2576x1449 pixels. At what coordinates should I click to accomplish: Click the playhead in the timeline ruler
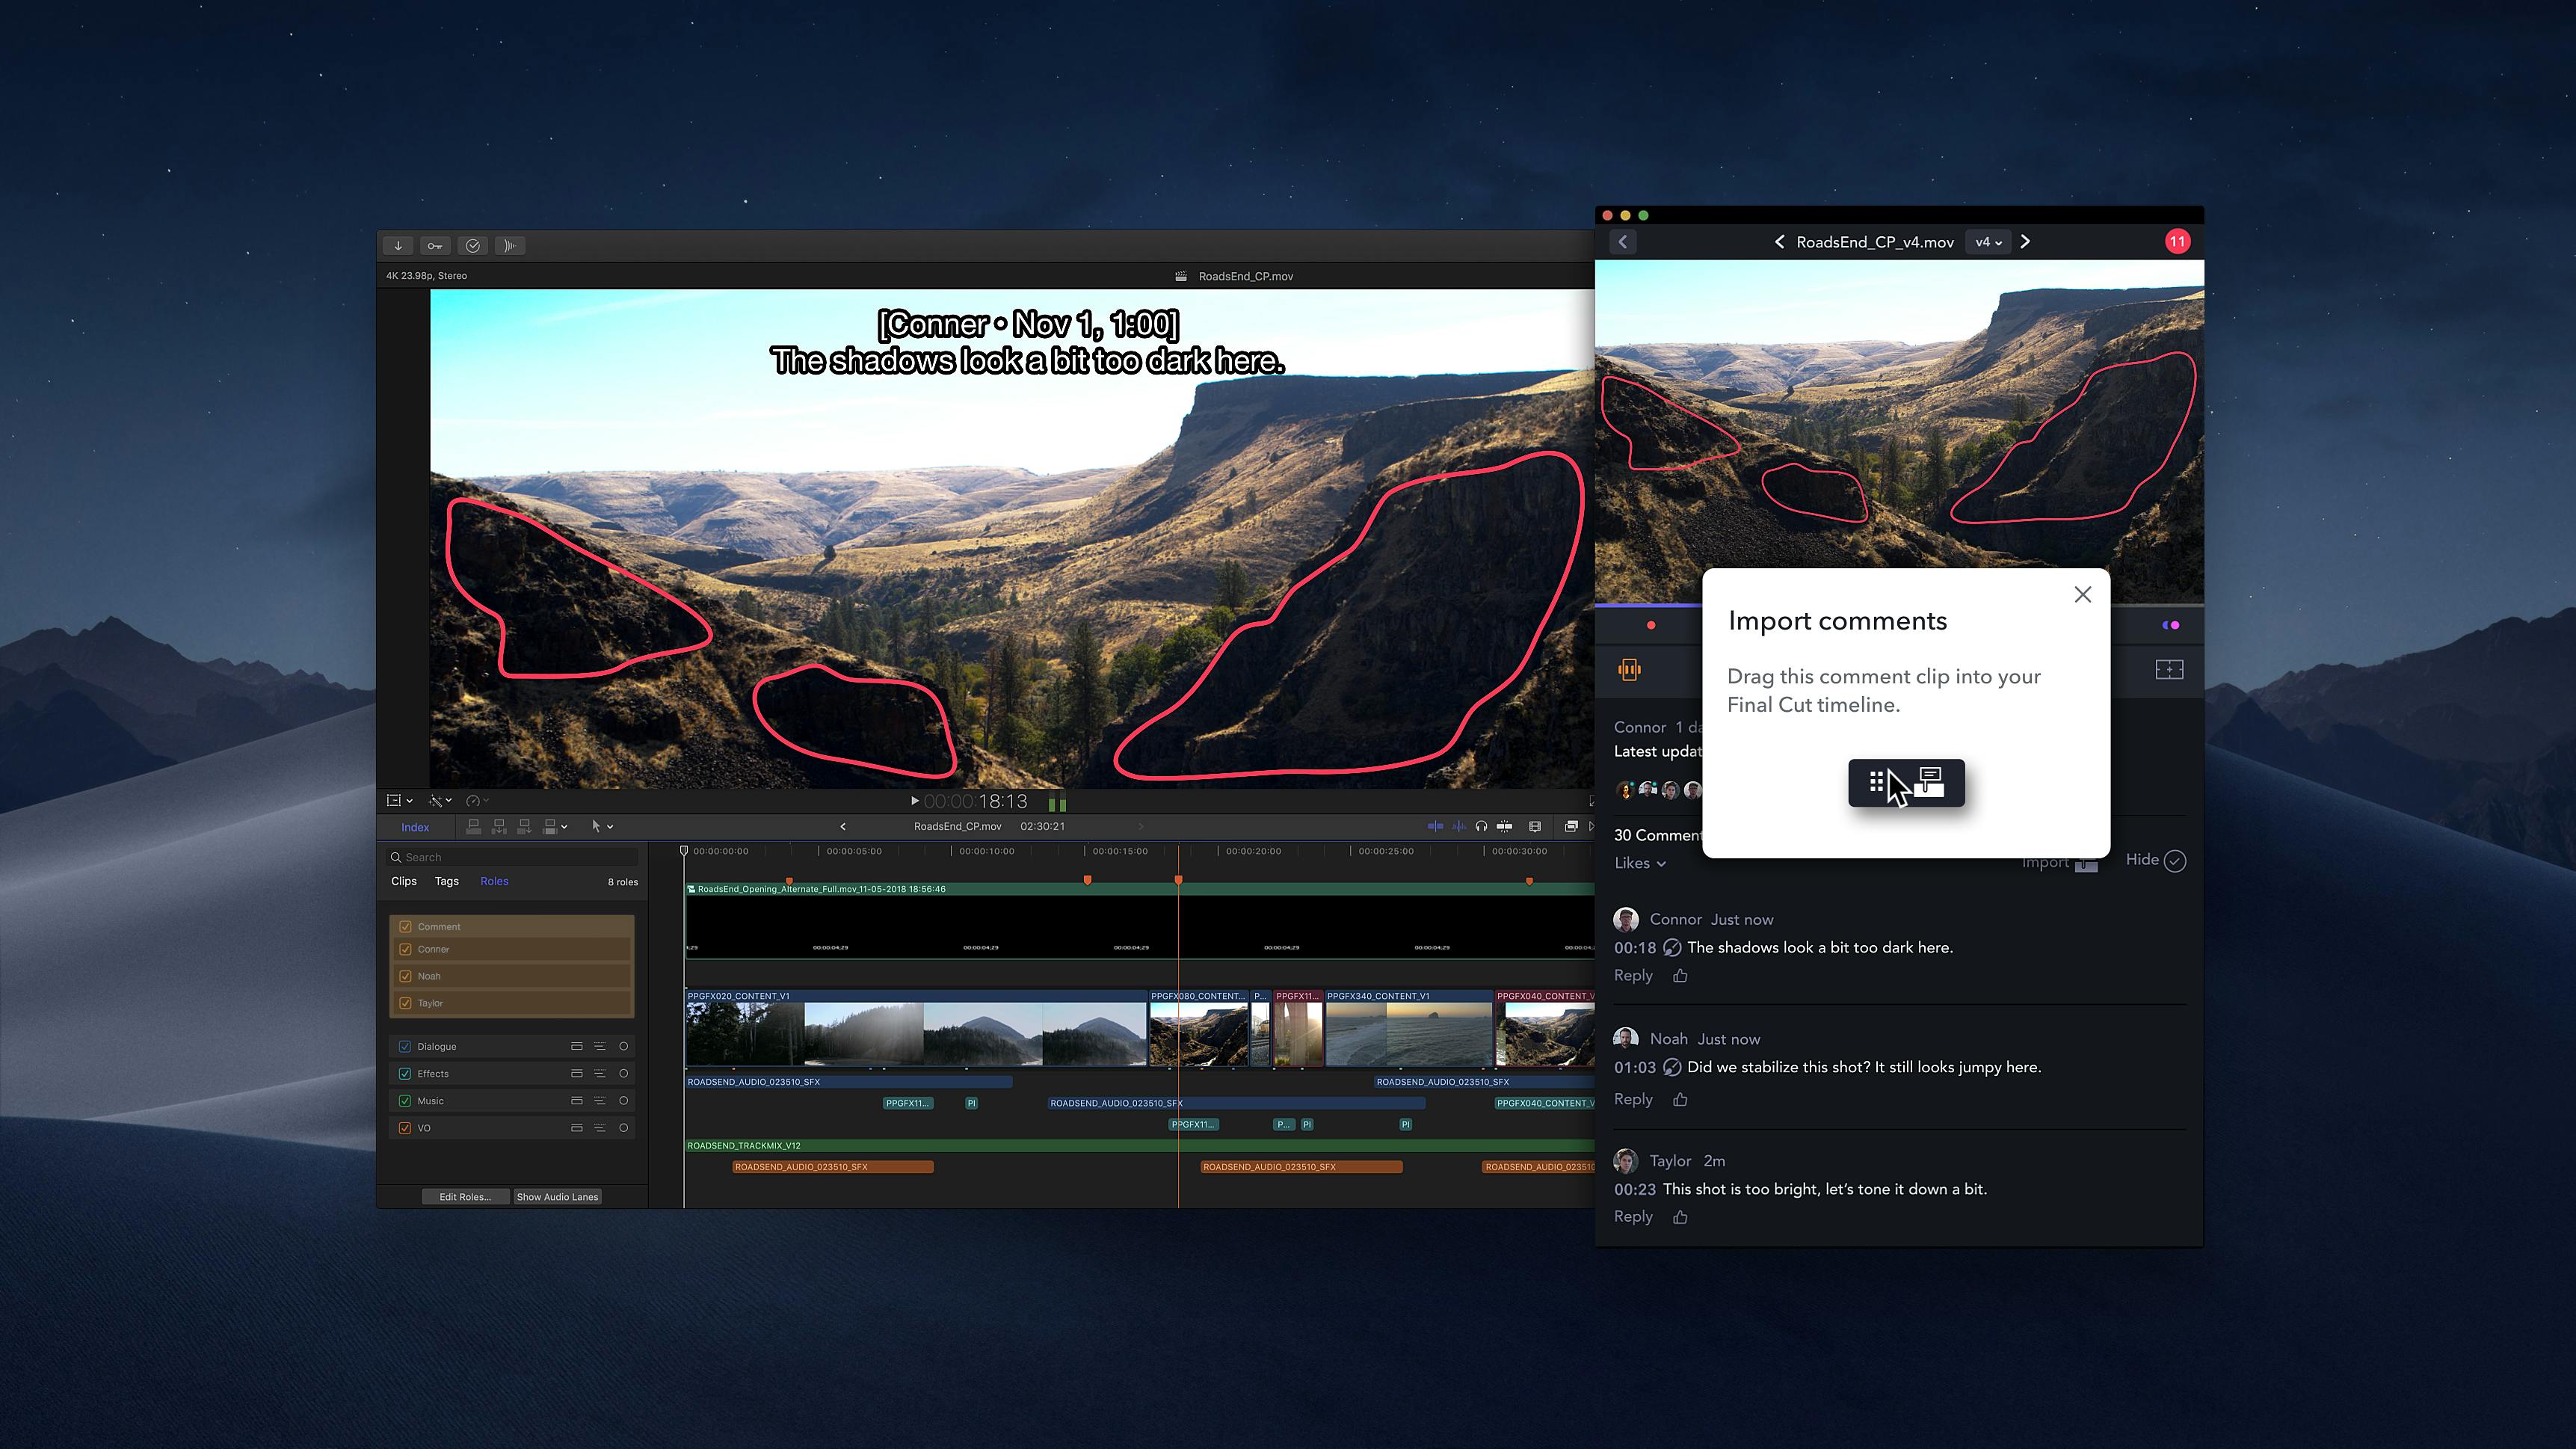pos(684,851)
